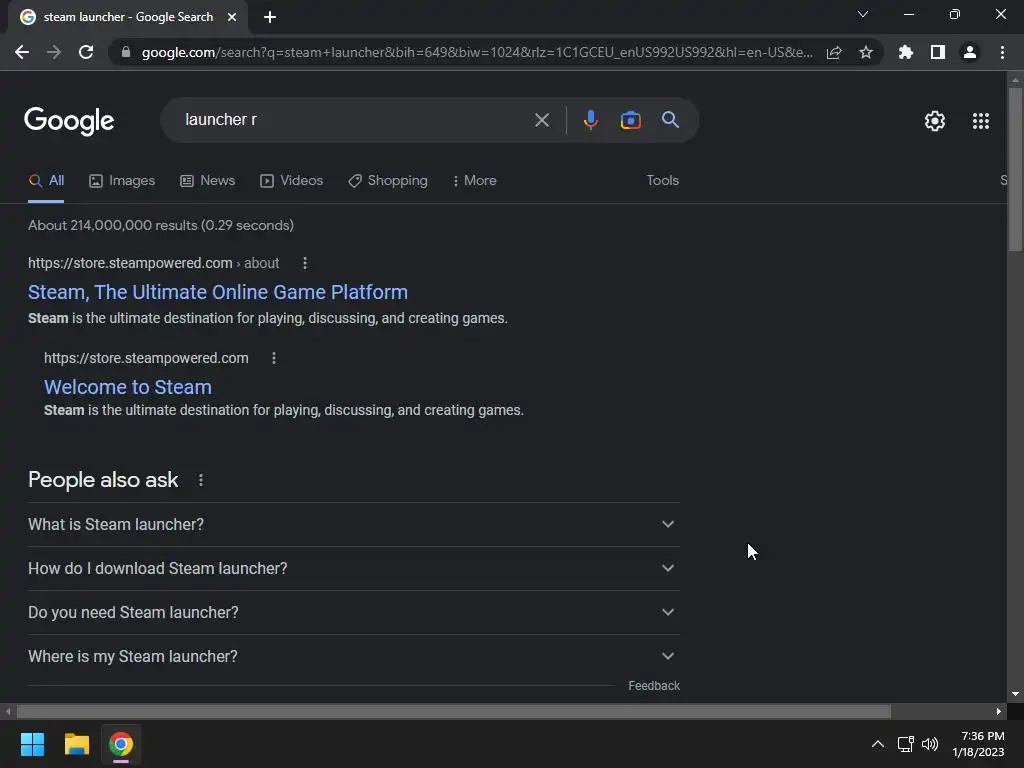Image resolution: width=1024 pixels, height=768 pixels.
Task: Open the Extensions puzzle icon
Action: tap(906, 52)
